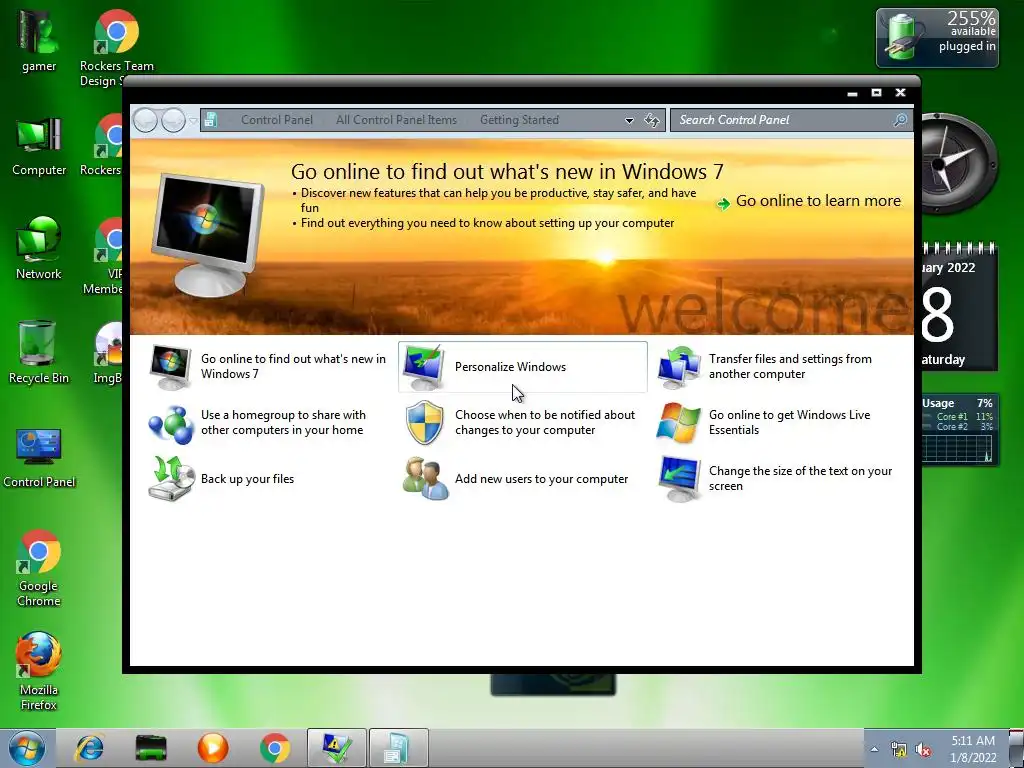Click the refresh button in address bar
This screenshot has width=1024, height=768.
coord(652,120)
